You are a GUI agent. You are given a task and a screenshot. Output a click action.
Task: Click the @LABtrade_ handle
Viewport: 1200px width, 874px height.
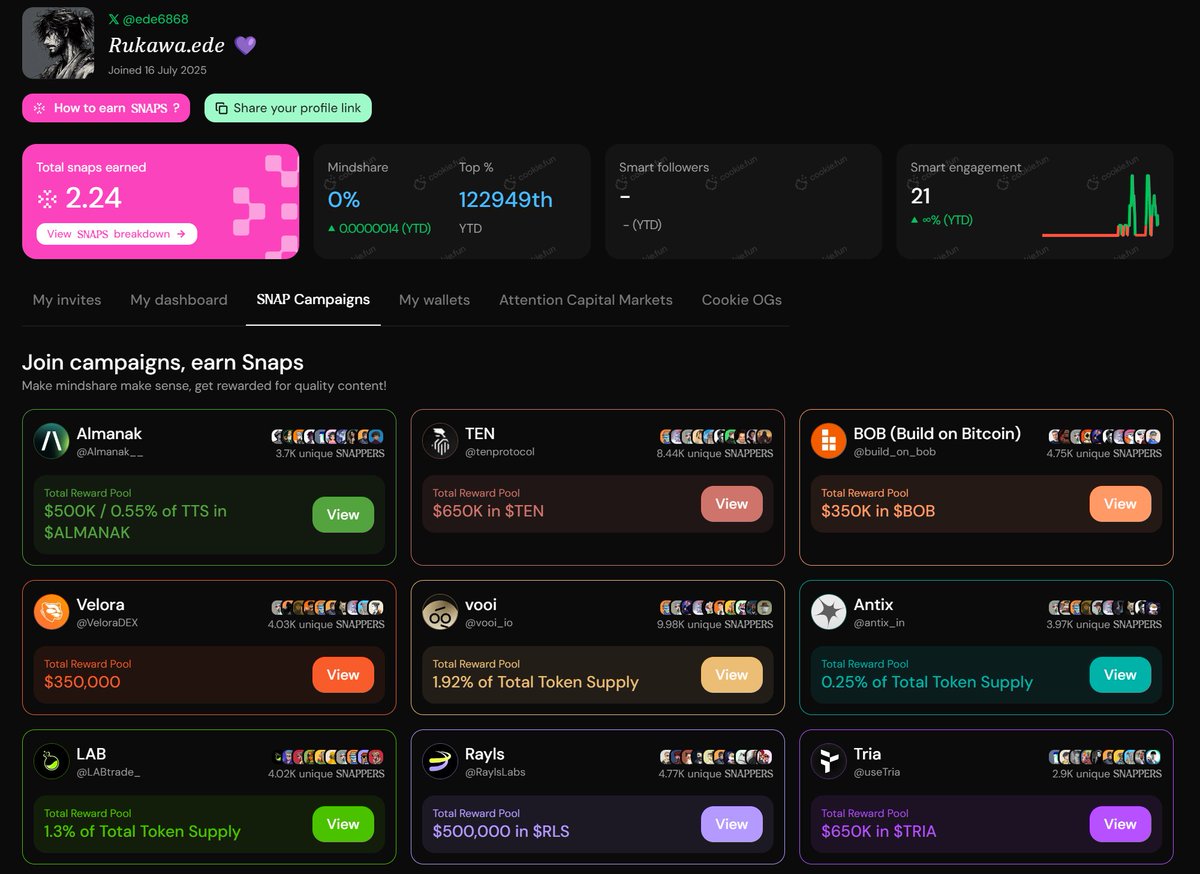(109, 773)
